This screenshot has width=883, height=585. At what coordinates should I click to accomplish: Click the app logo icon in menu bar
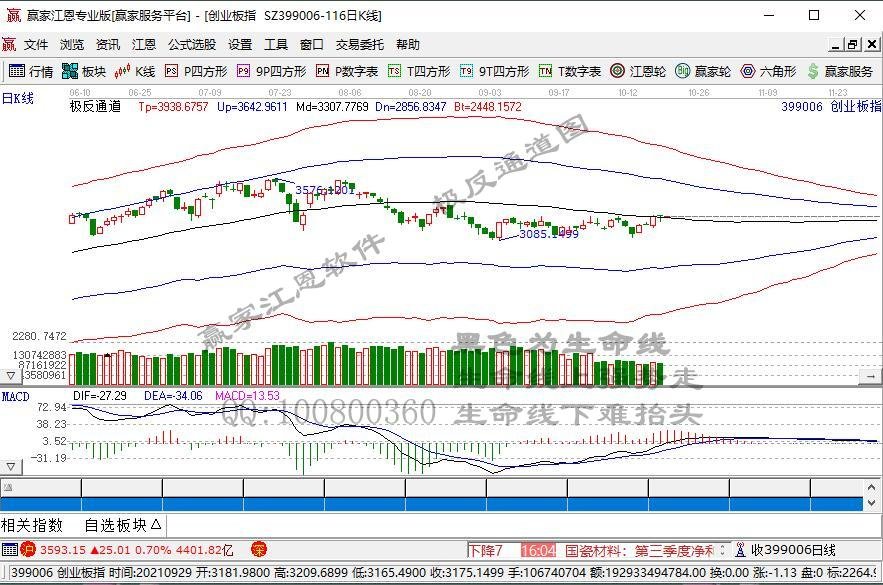pos(9,44)
